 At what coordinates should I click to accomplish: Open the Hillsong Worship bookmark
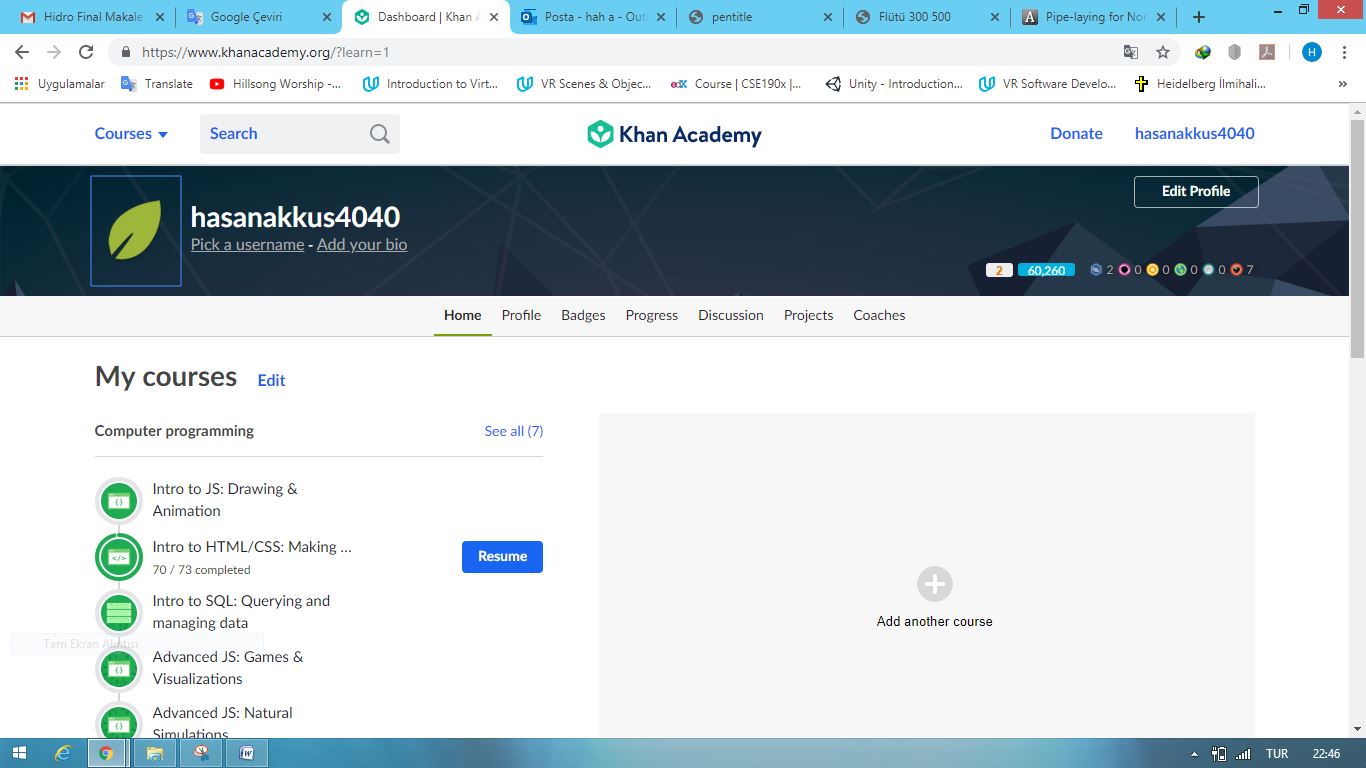pyautogui.click(x=275, y=84)
